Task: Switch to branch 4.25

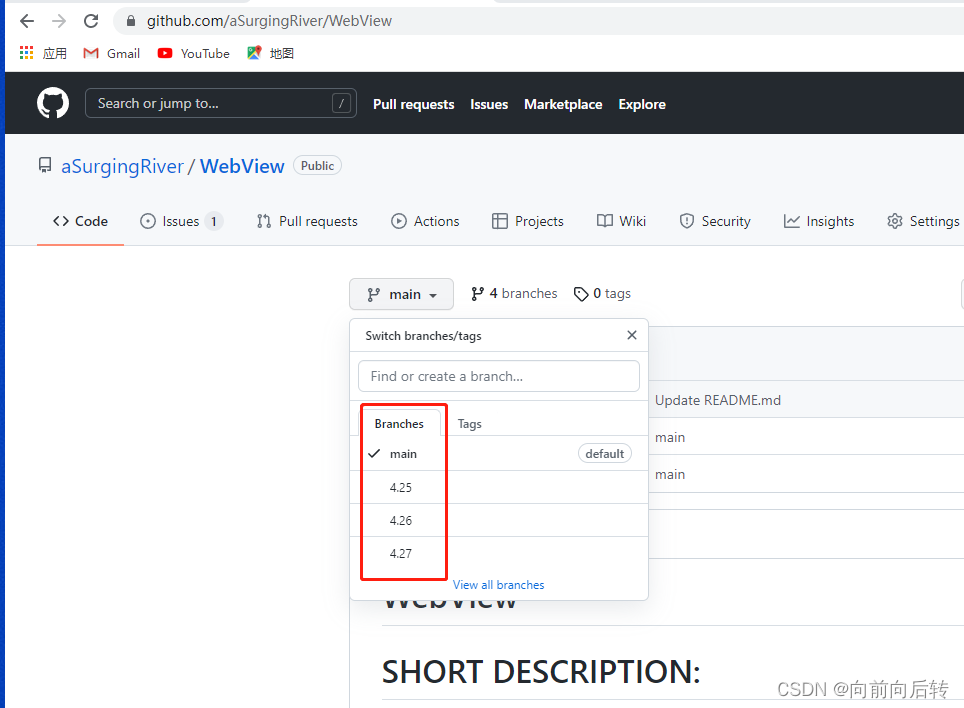Action: (499, 487)
